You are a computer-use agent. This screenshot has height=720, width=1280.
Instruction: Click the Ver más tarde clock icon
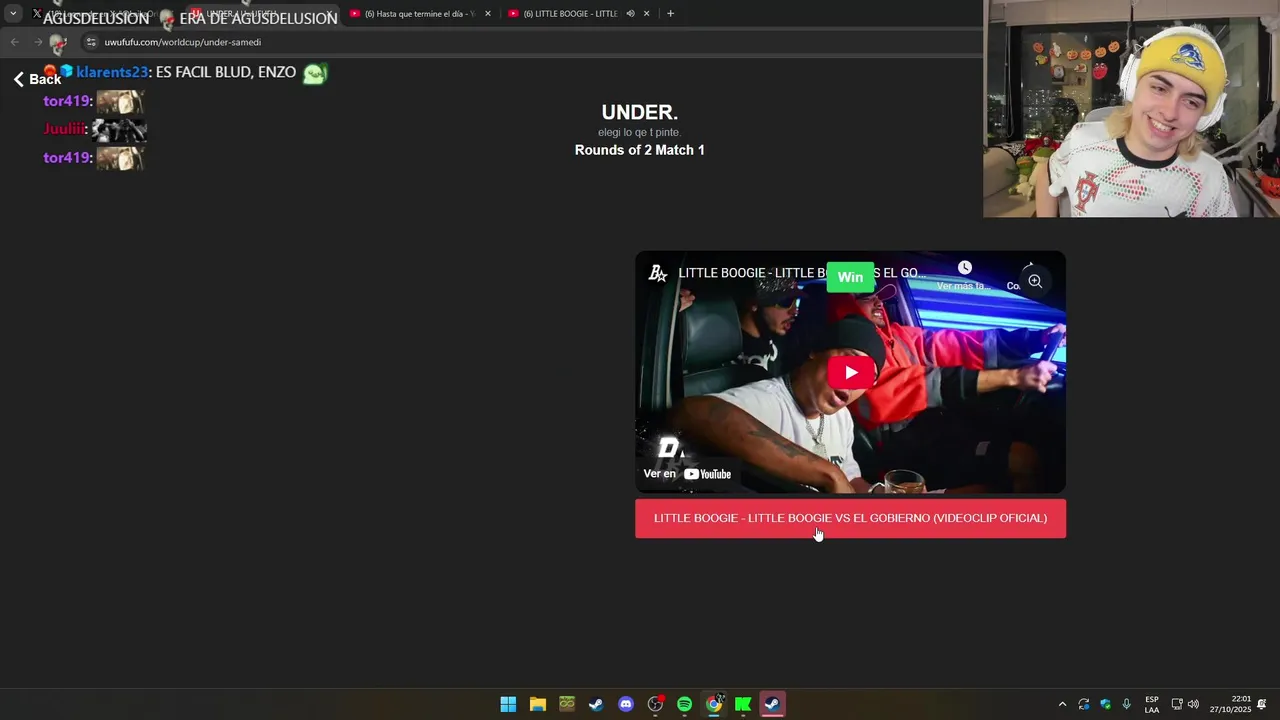[964, 268]
